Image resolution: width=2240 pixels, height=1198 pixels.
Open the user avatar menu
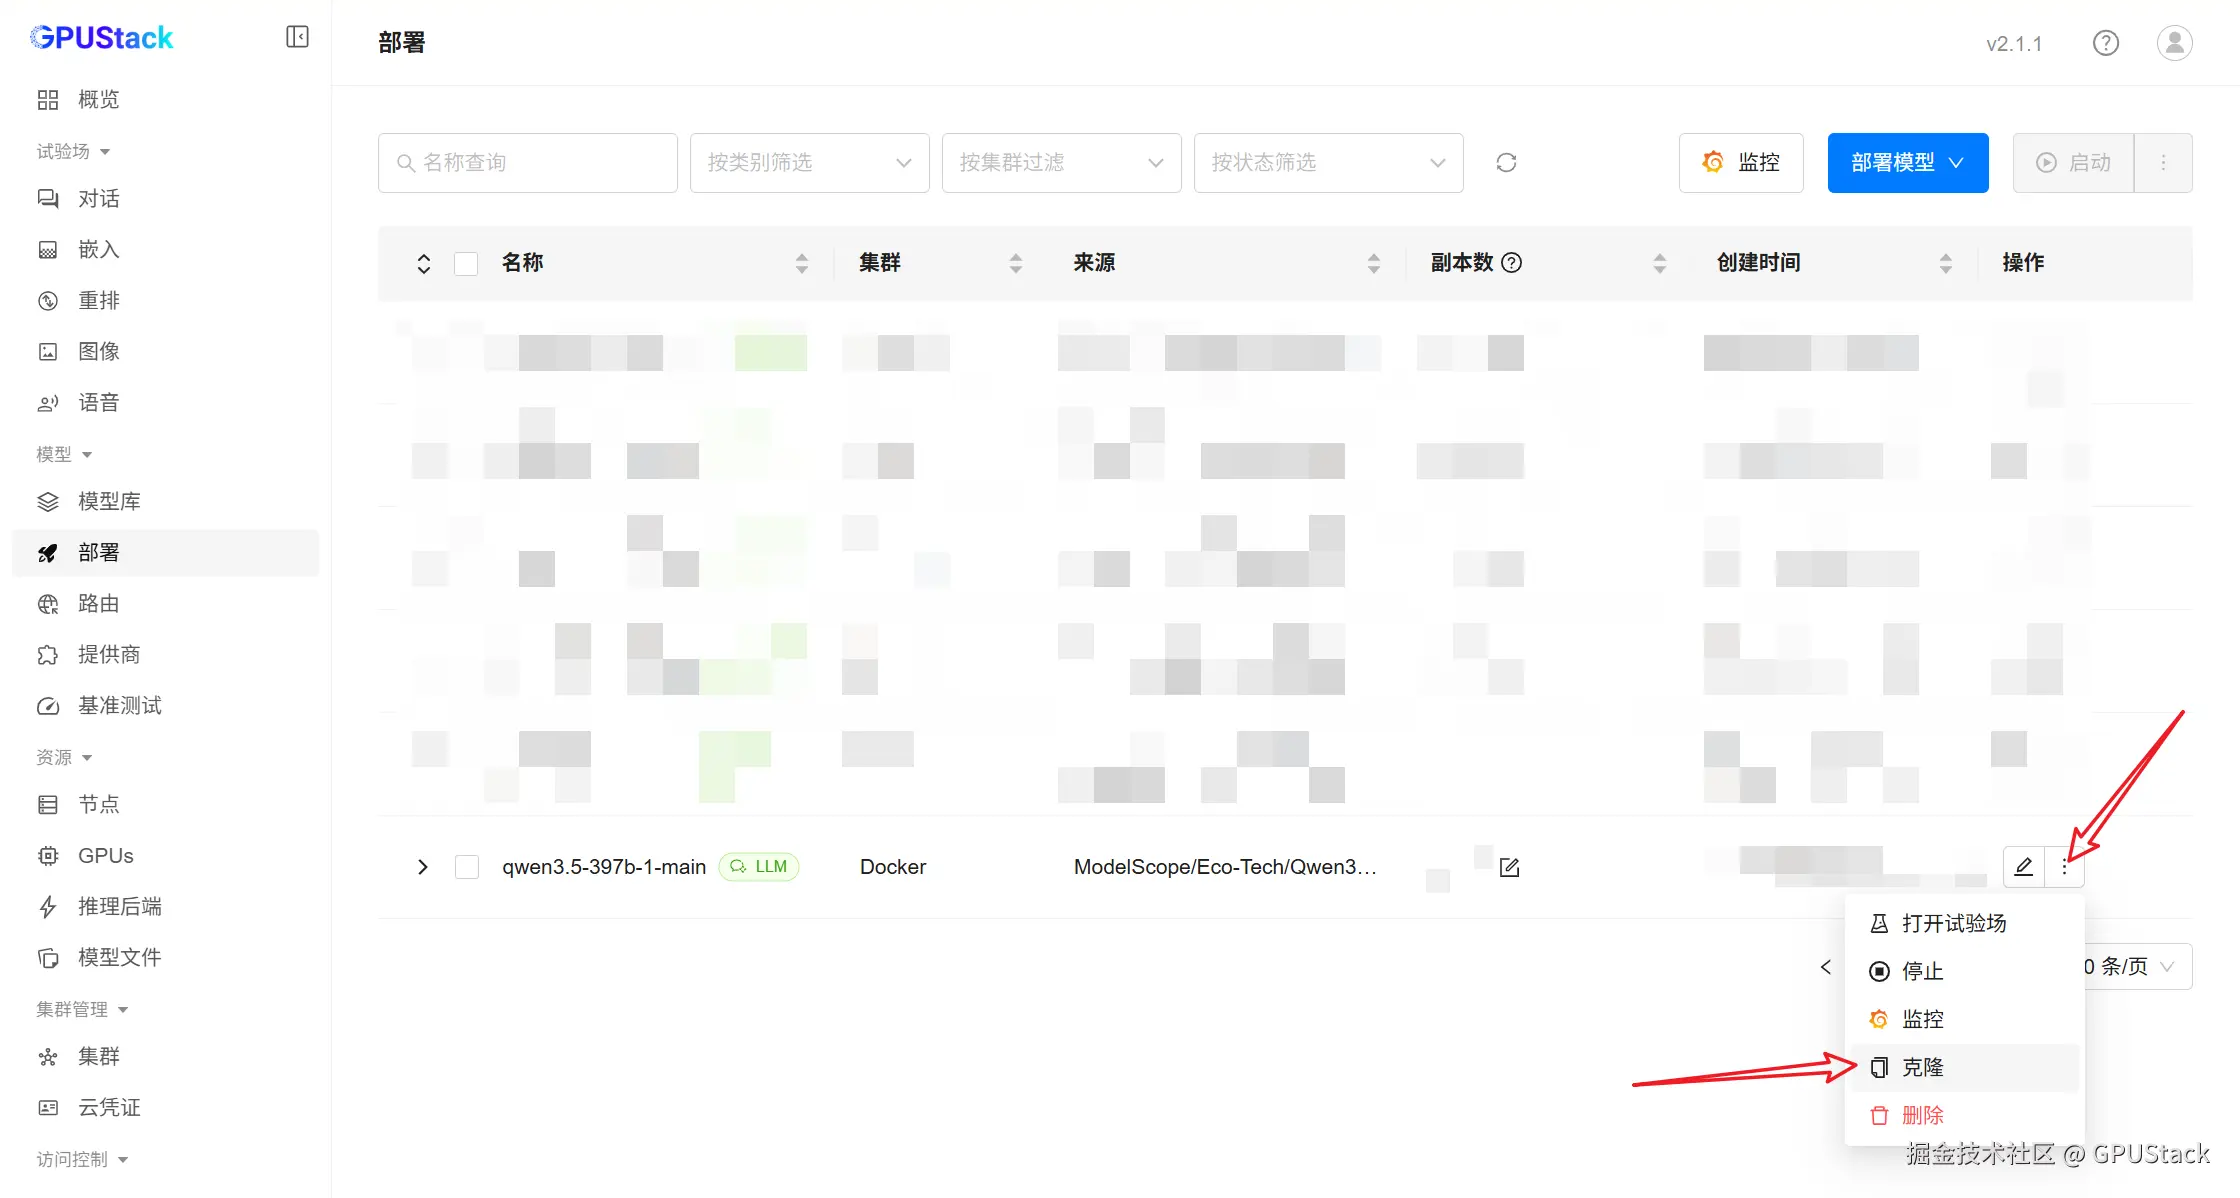click(x=2174, y=43)
